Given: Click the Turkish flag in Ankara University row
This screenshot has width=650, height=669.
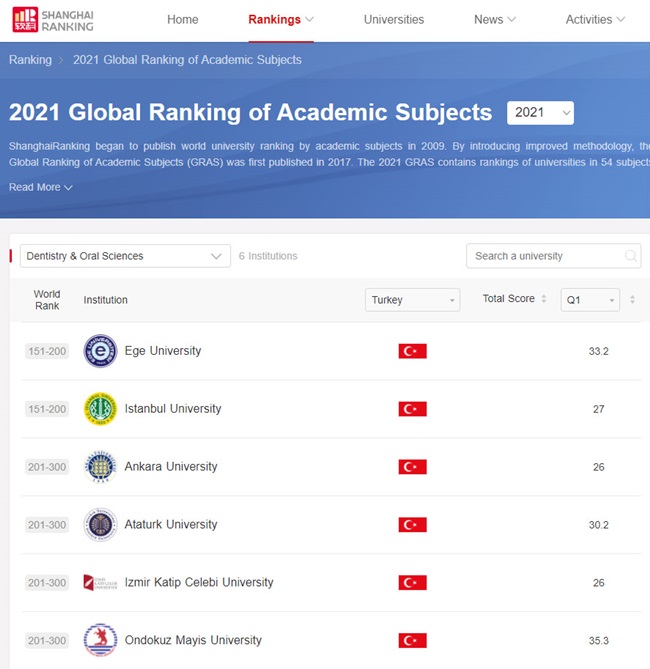Looking at the screenshot, I should click(x=412, y=467).
